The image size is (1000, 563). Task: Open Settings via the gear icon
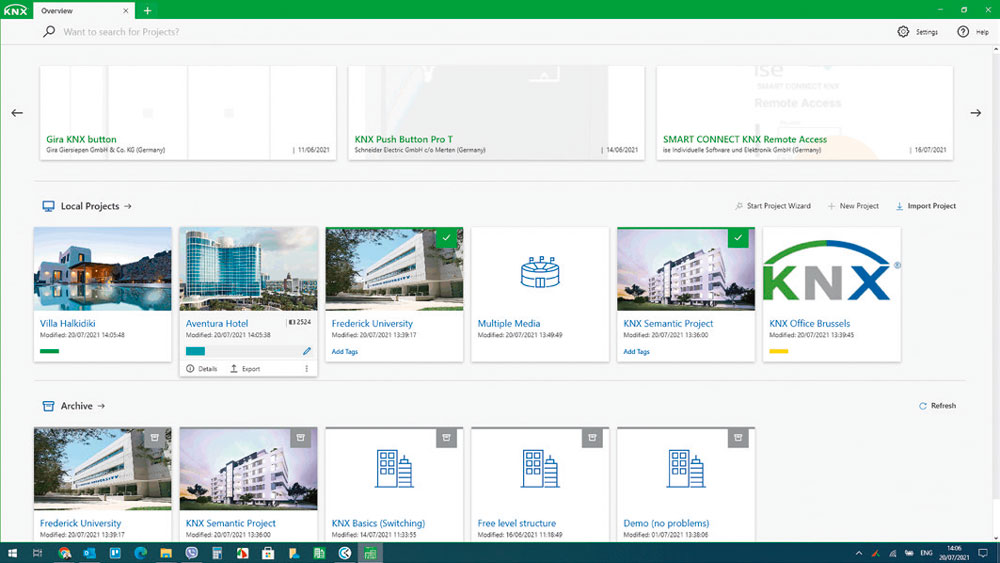coord(903,31)
